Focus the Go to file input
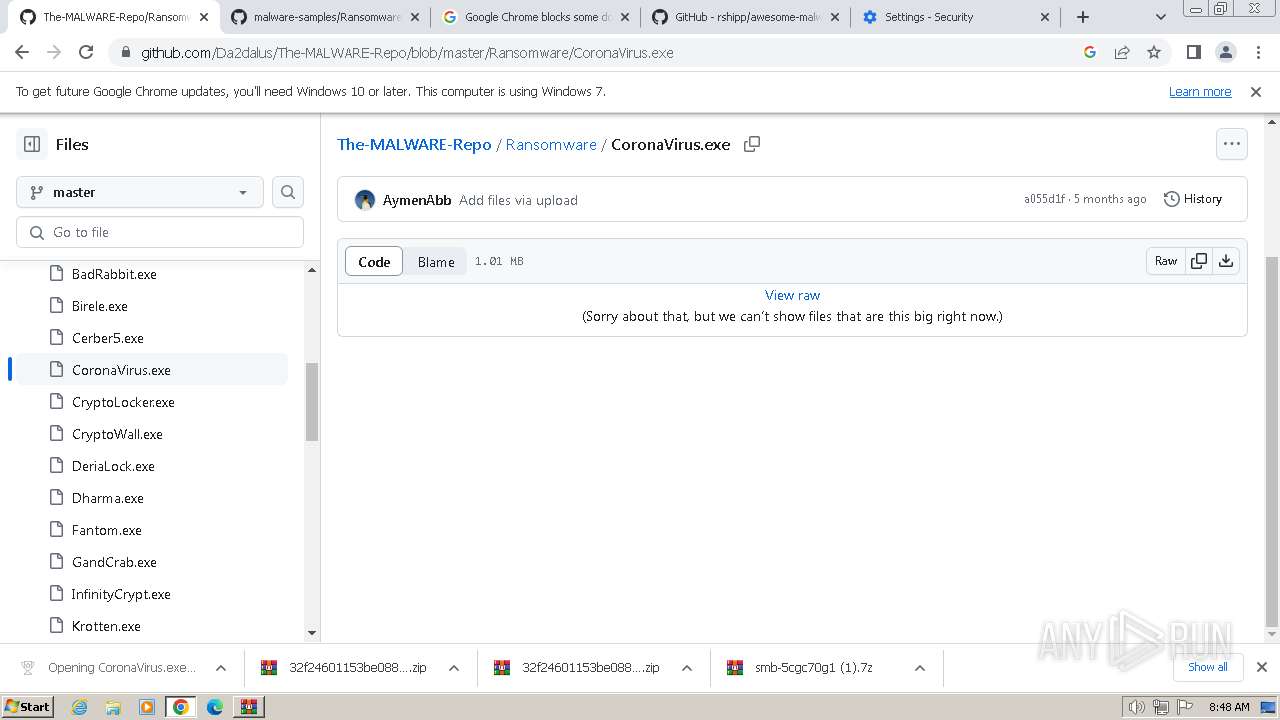Viewport: 1280px width, 720px height. point(160,232)
